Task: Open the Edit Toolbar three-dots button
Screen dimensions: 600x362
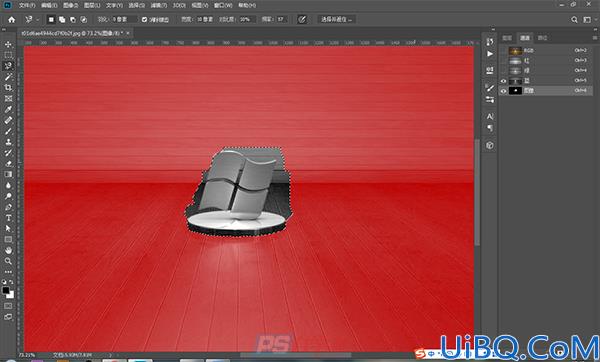Action: pos(8,272)
